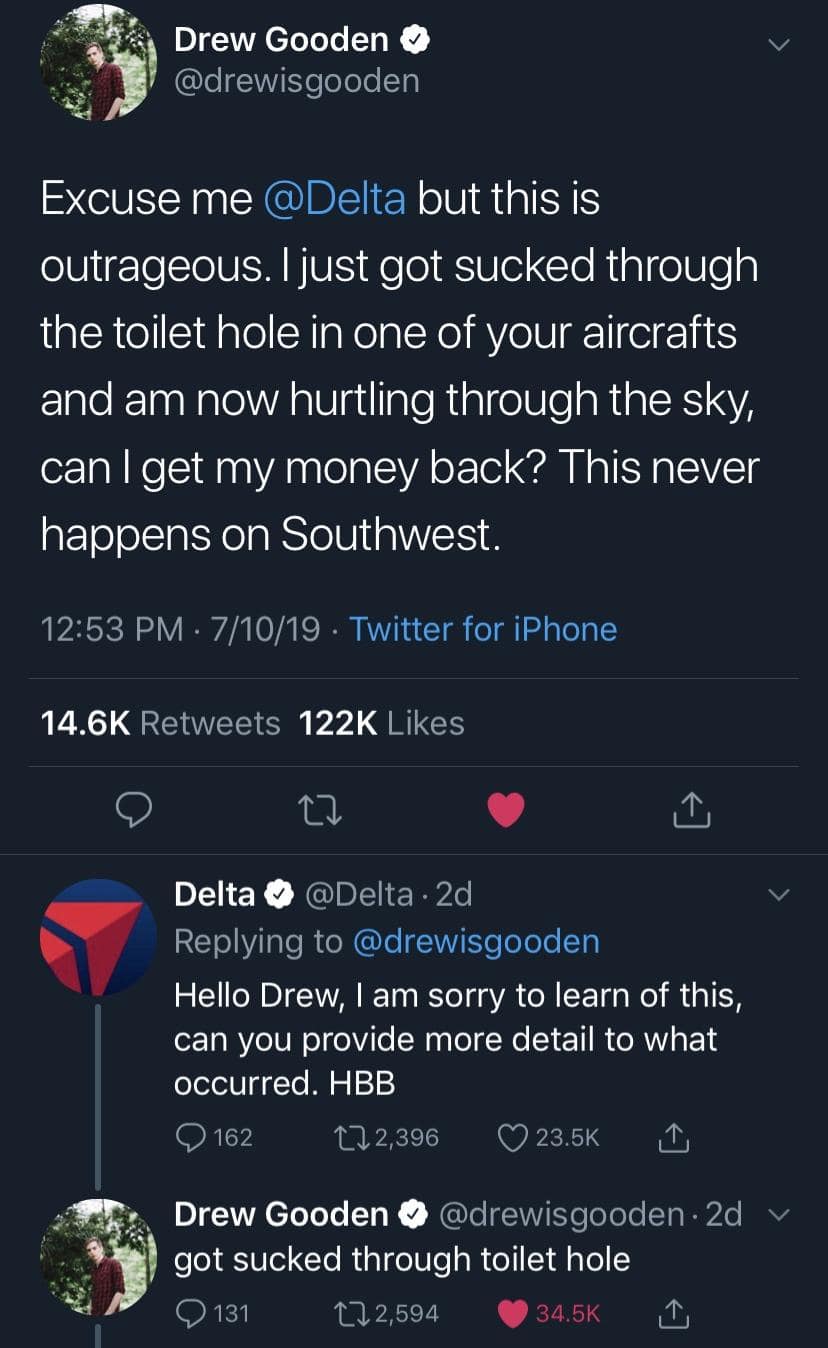Open the Delta logo profile picture
Screen dimensions: 828x1348
[97, 937]
